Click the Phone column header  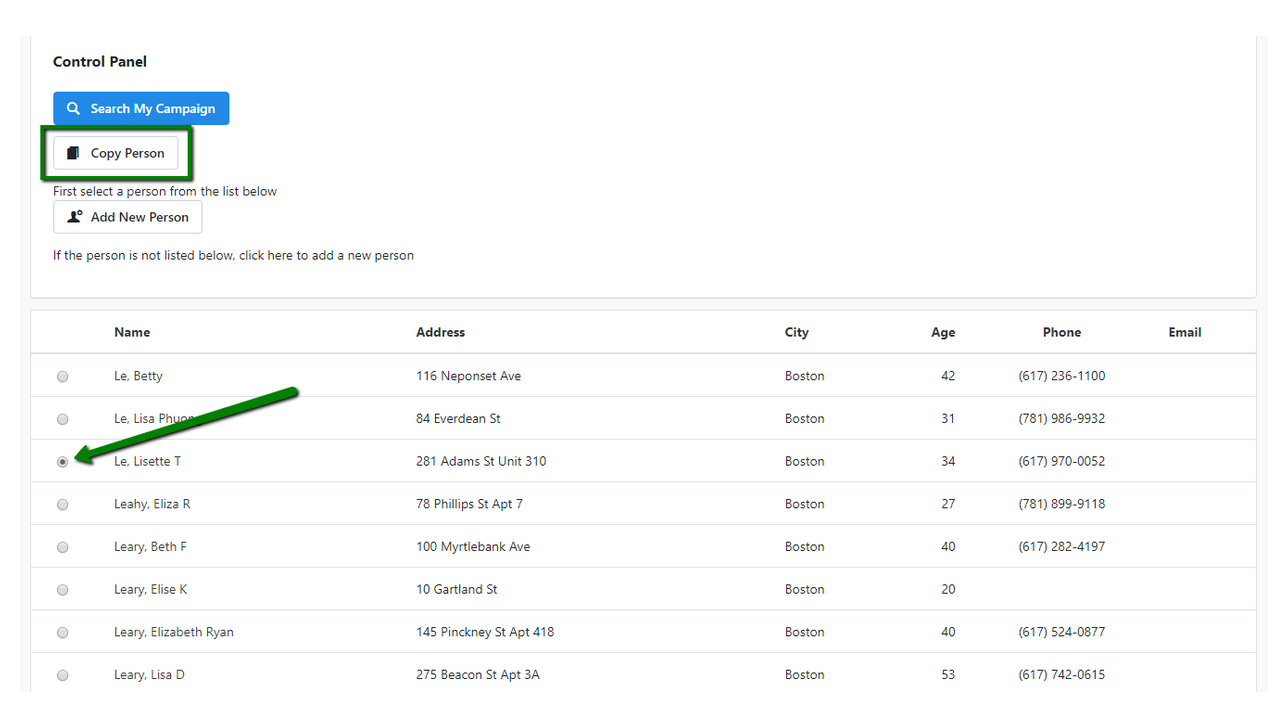1061,332
